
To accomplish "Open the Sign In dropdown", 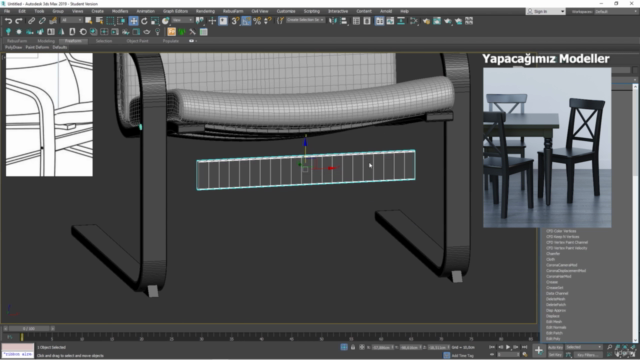I will (546, 11).
